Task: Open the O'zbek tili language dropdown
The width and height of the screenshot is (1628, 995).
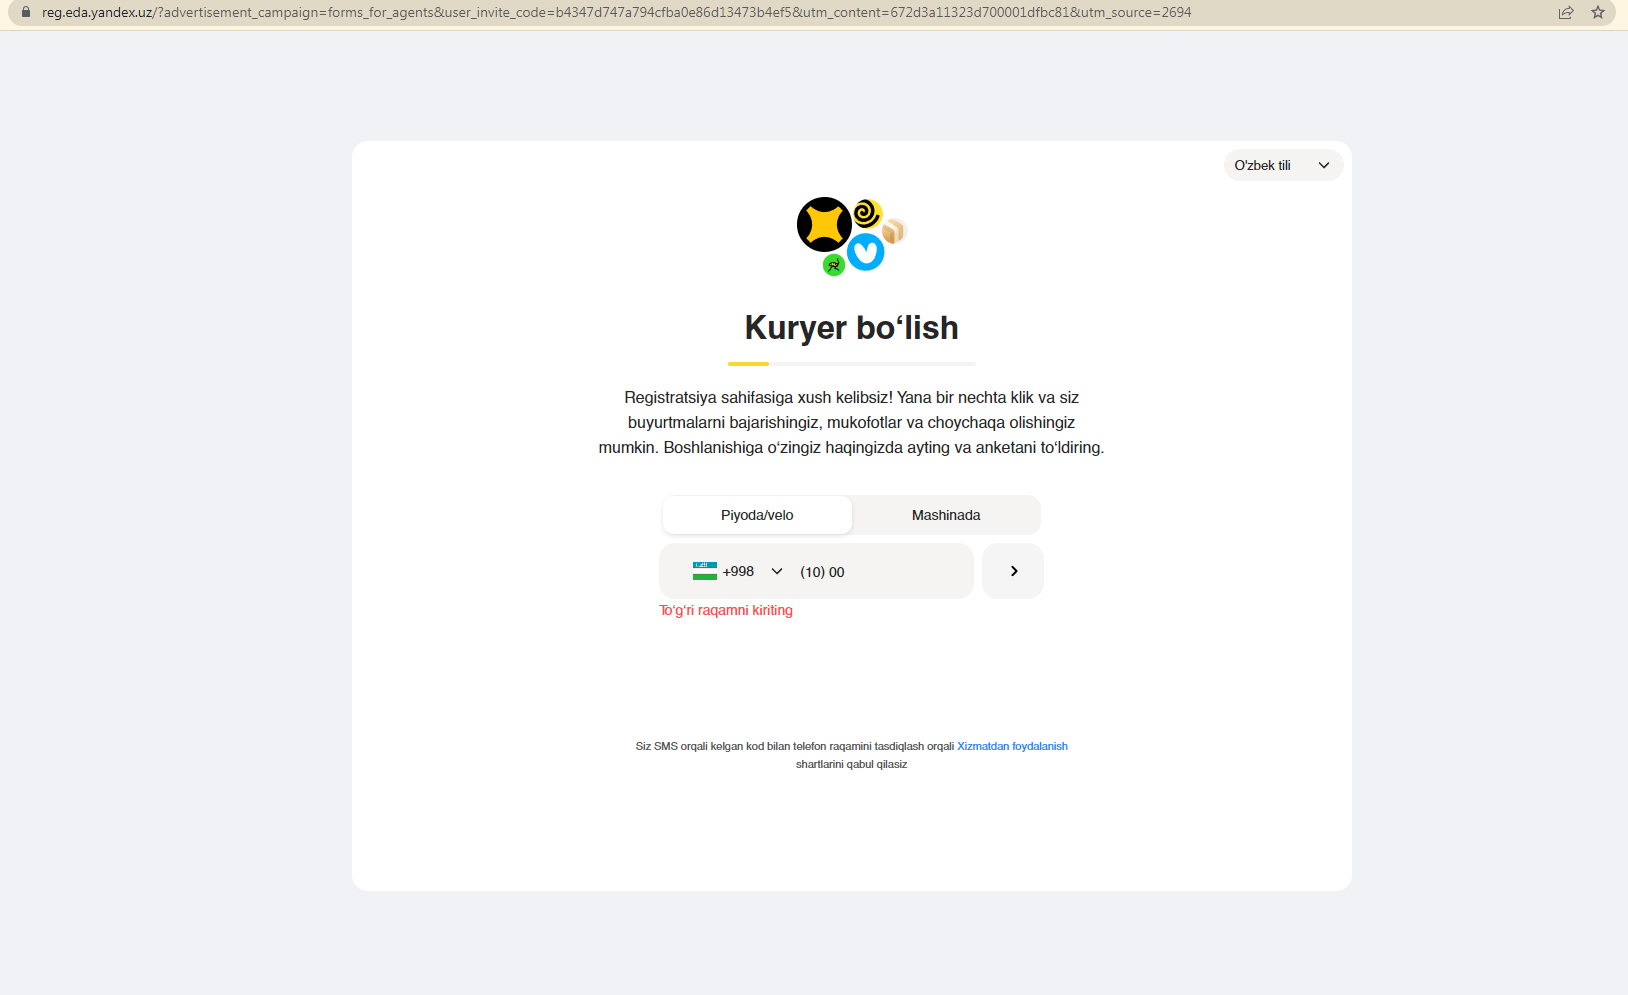Action: point(1283,165)
